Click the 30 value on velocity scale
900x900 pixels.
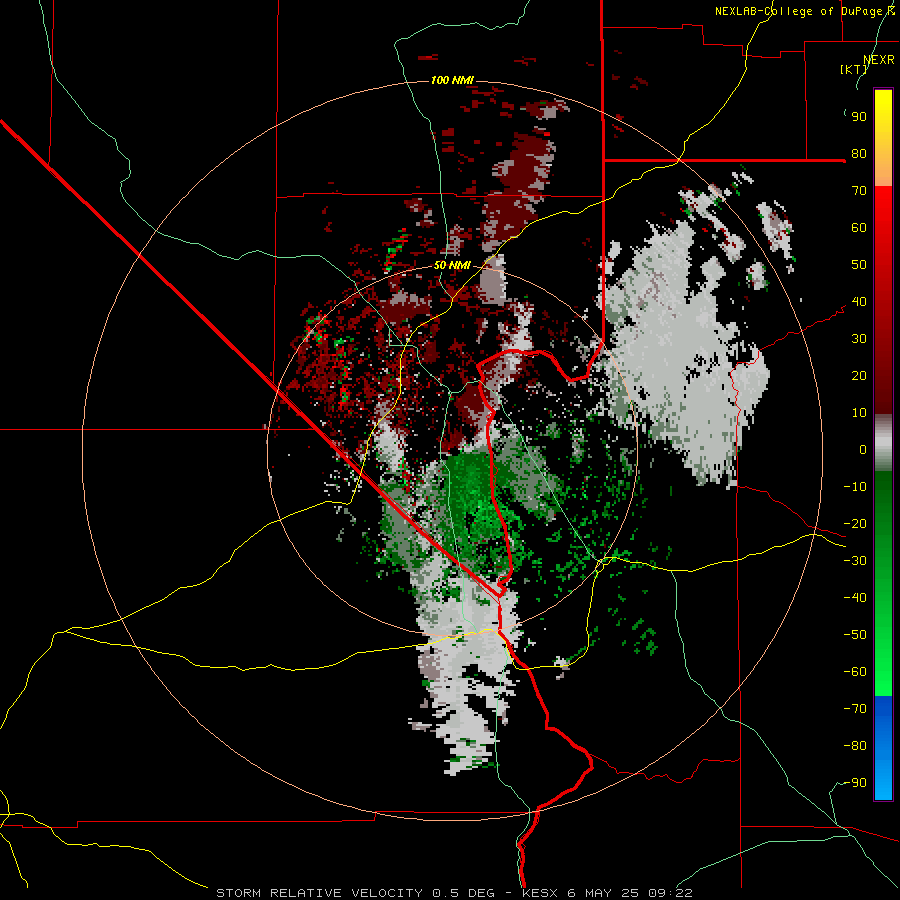[x=859, y=339]
